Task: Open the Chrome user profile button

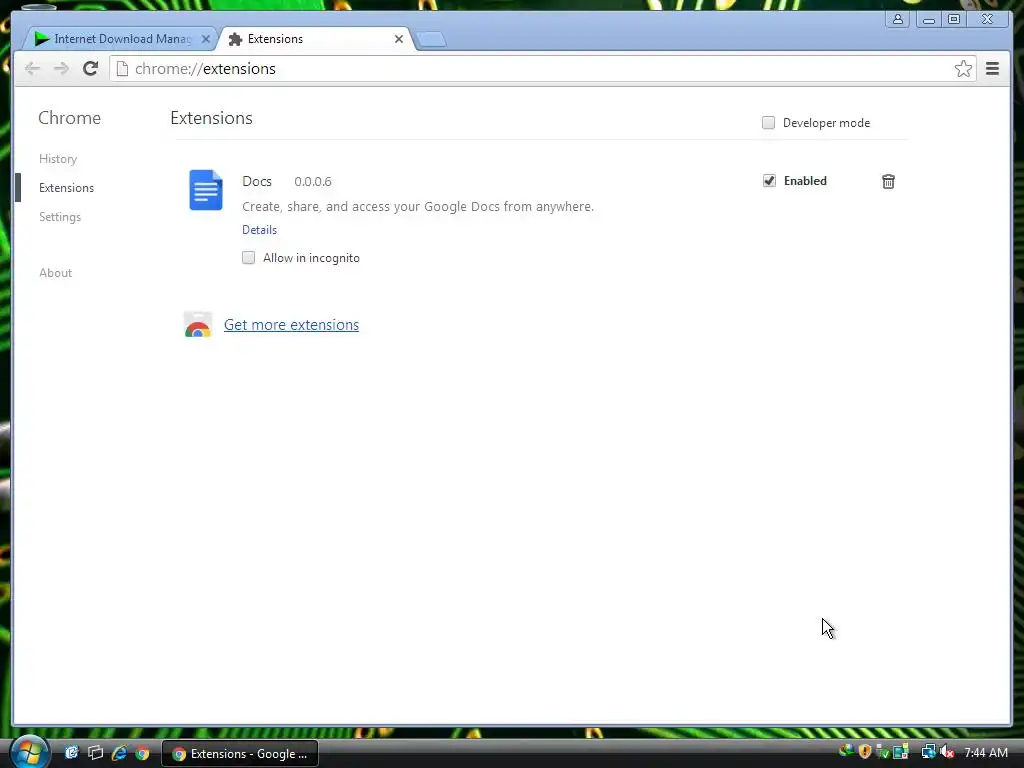Action: [x=898, y=19]
